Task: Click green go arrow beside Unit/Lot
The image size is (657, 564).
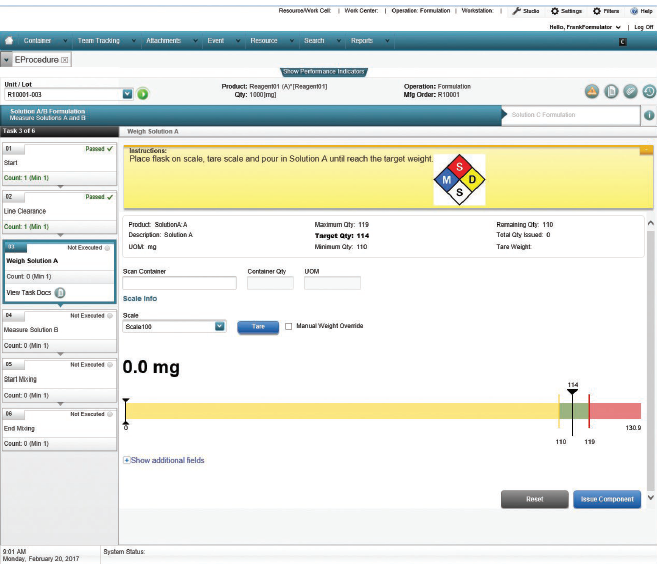Action: [x=142, y=94]
